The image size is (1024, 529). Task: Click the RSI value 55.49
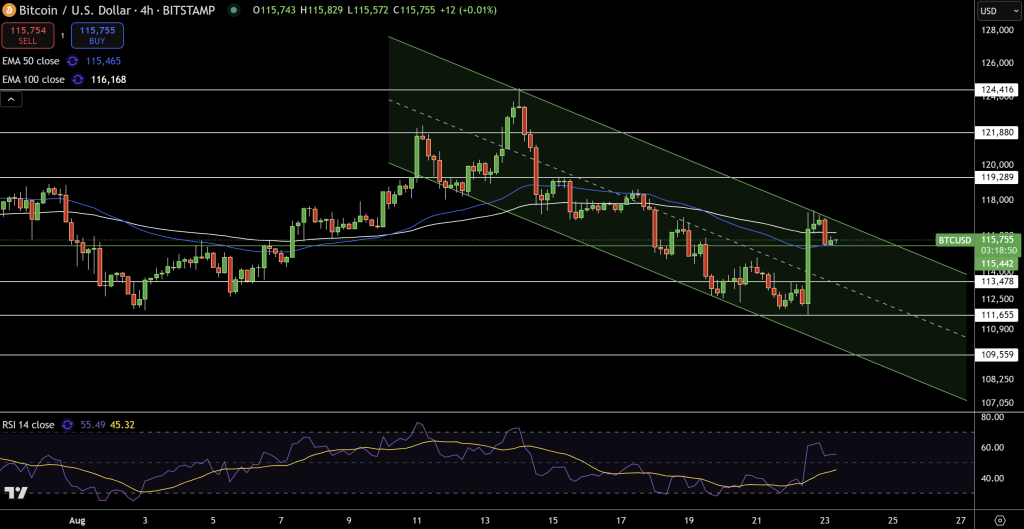pos(91,425)
